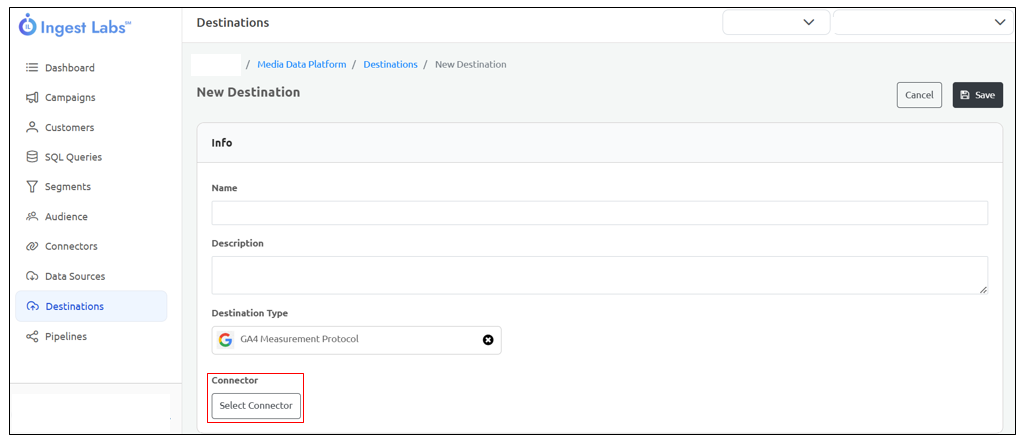Click the SQL Queries database icon
The height and width of the screenshot is (439, 1024).
point(32,157)
